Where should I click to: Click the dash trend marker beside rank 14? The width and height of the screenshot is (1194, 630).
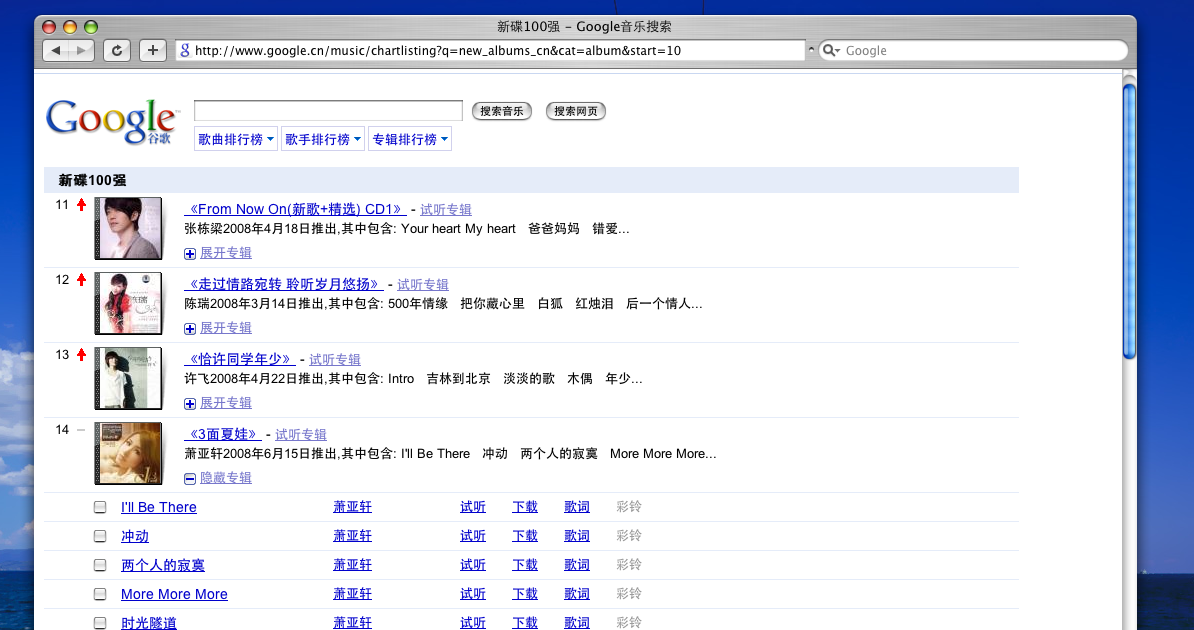(x=81, y=430)
